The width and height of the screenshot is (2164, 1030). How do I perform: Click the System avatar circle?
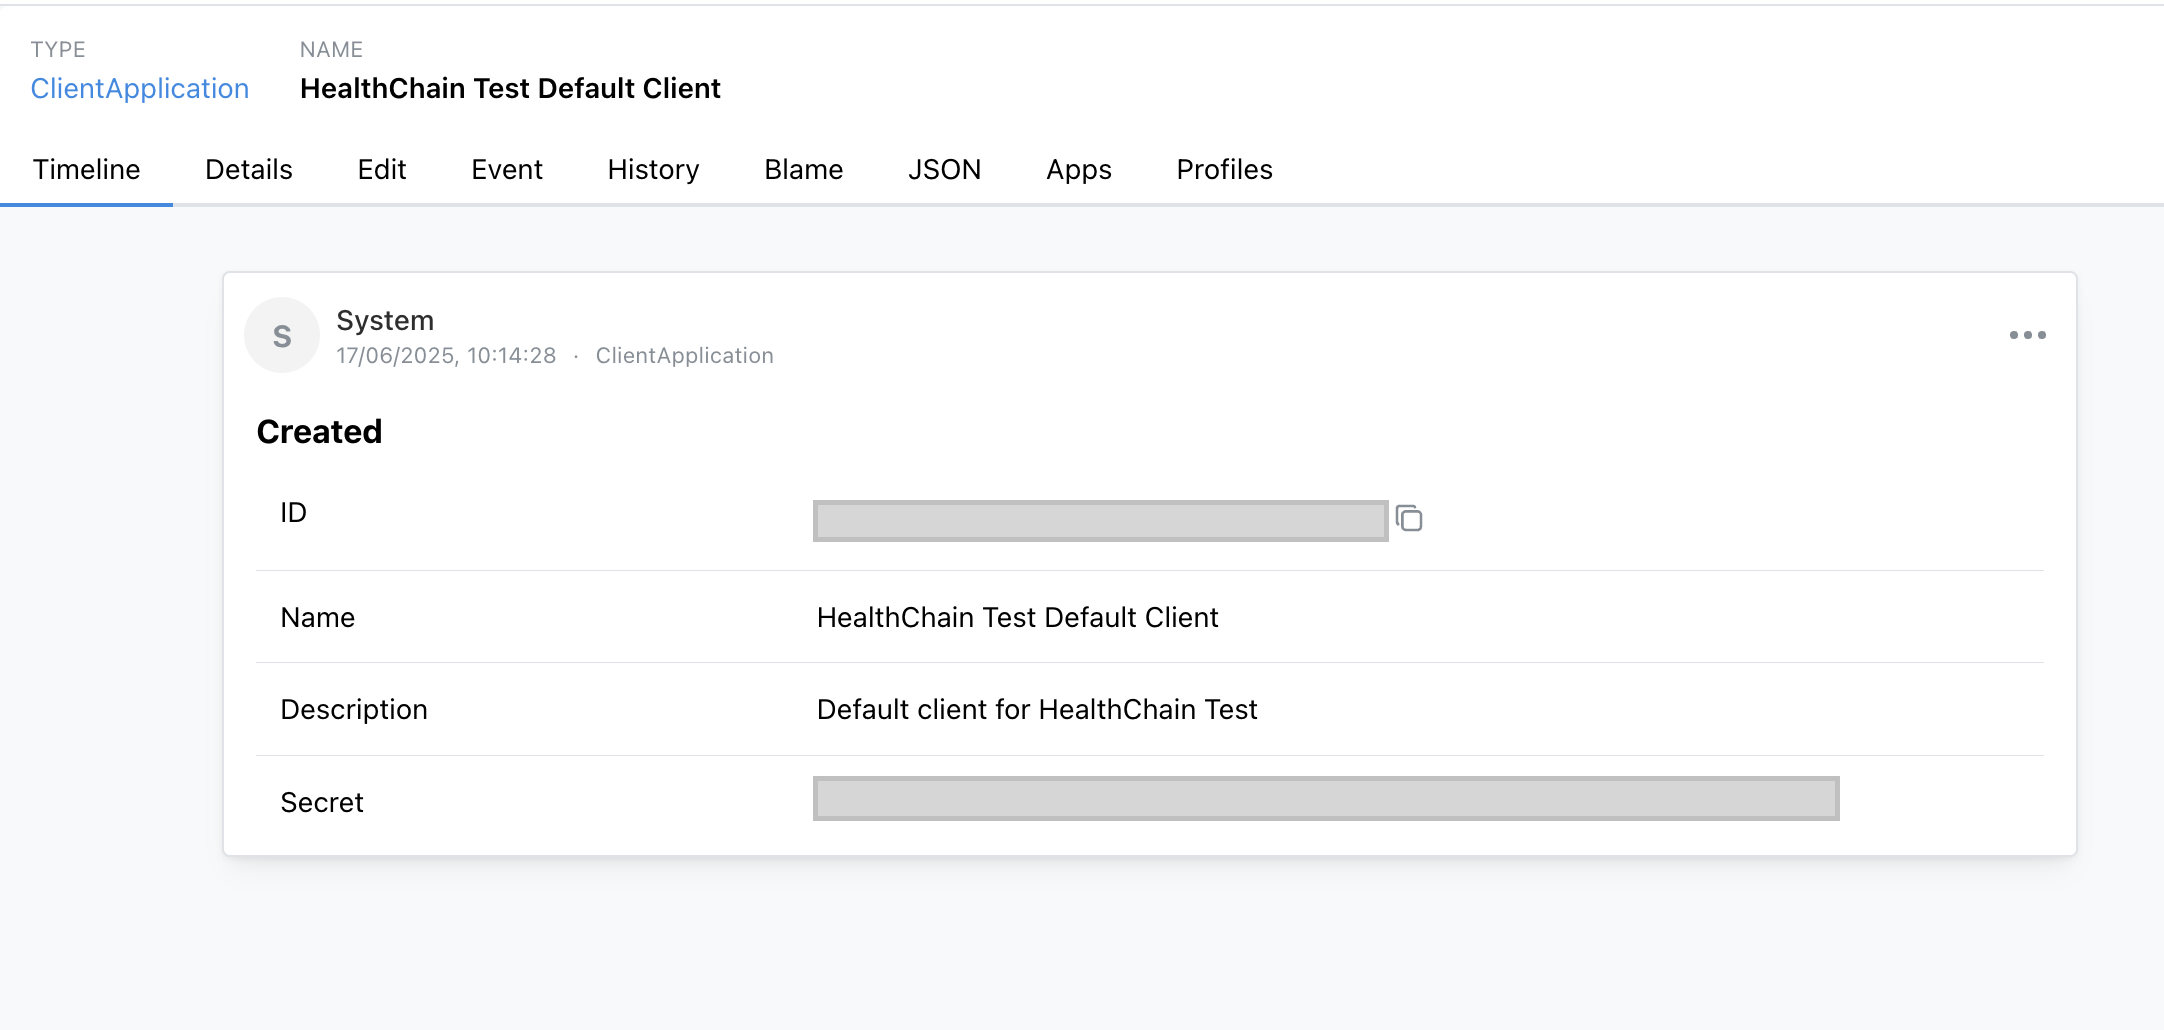281,335
